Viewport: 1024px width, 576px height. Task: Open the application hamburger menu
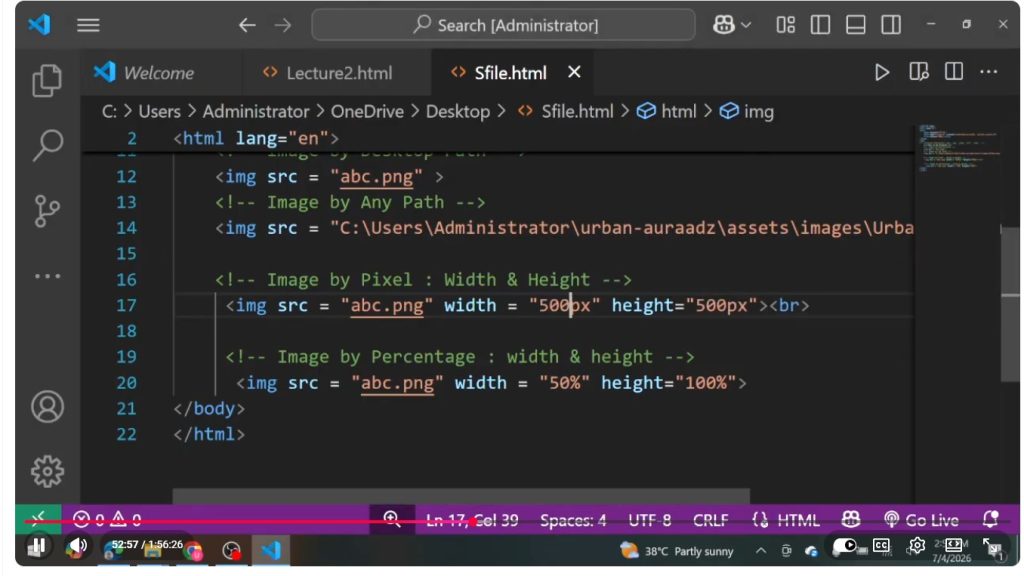[88, 25]
